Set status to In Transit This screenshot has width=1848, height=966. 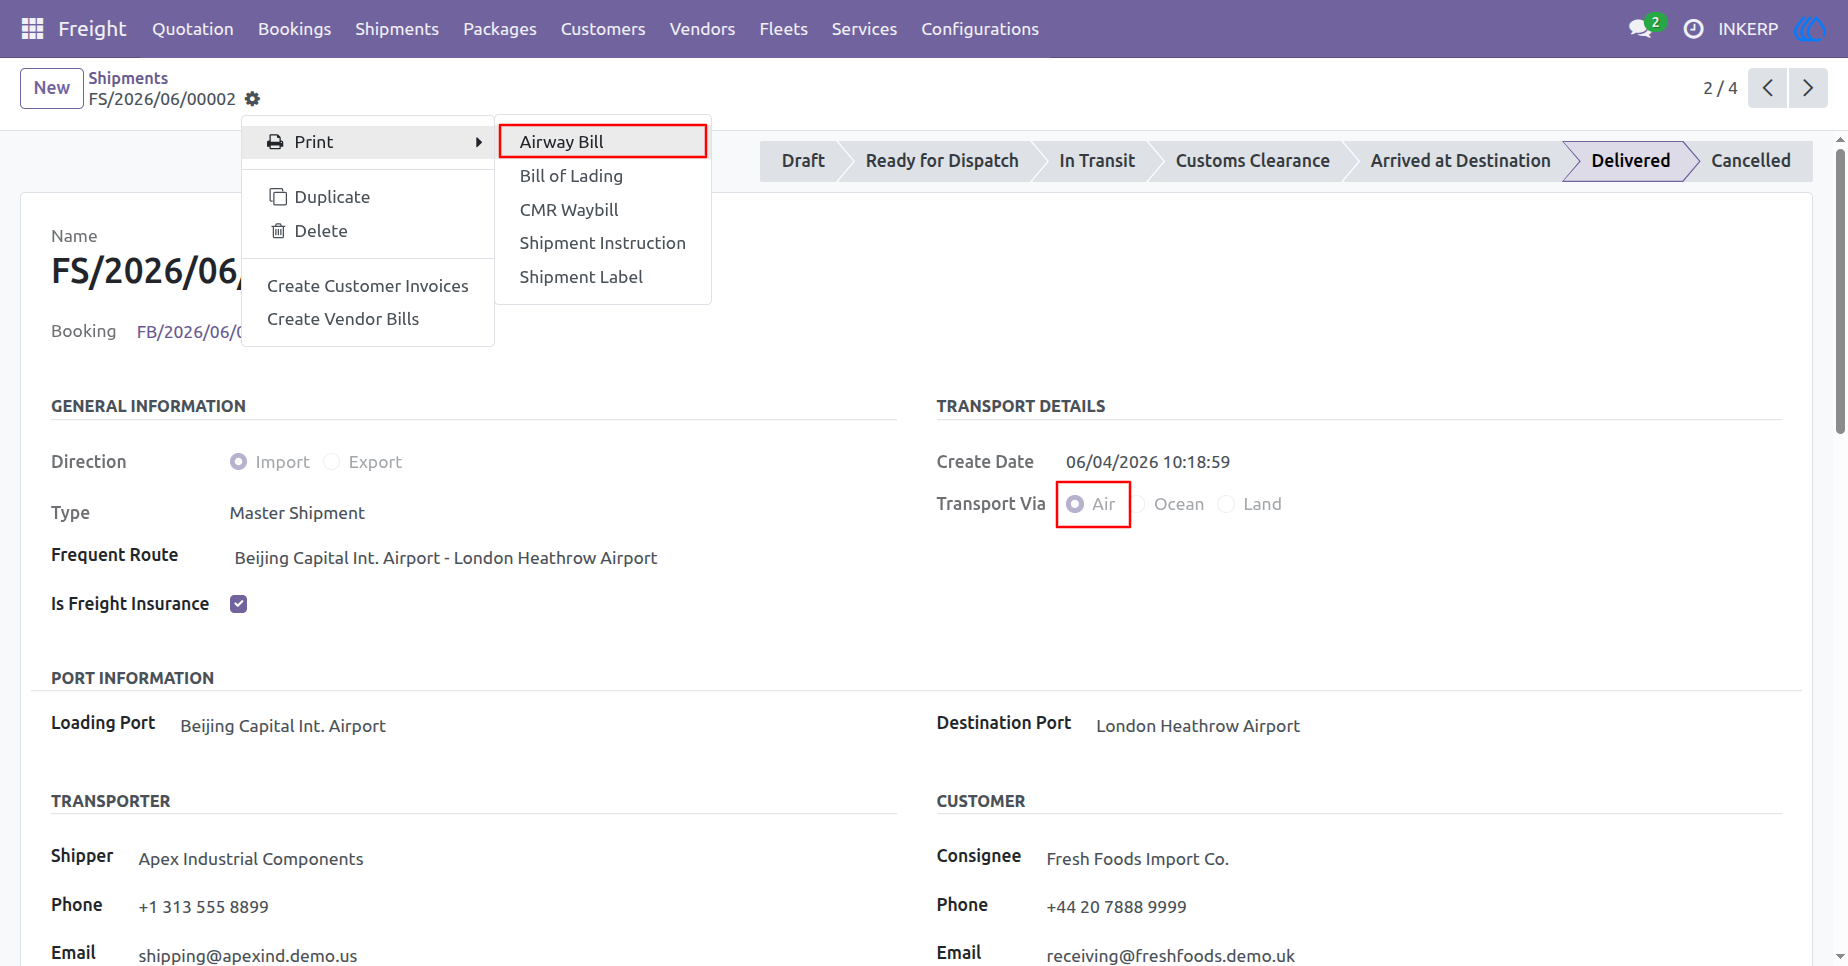coord(1097,161)
